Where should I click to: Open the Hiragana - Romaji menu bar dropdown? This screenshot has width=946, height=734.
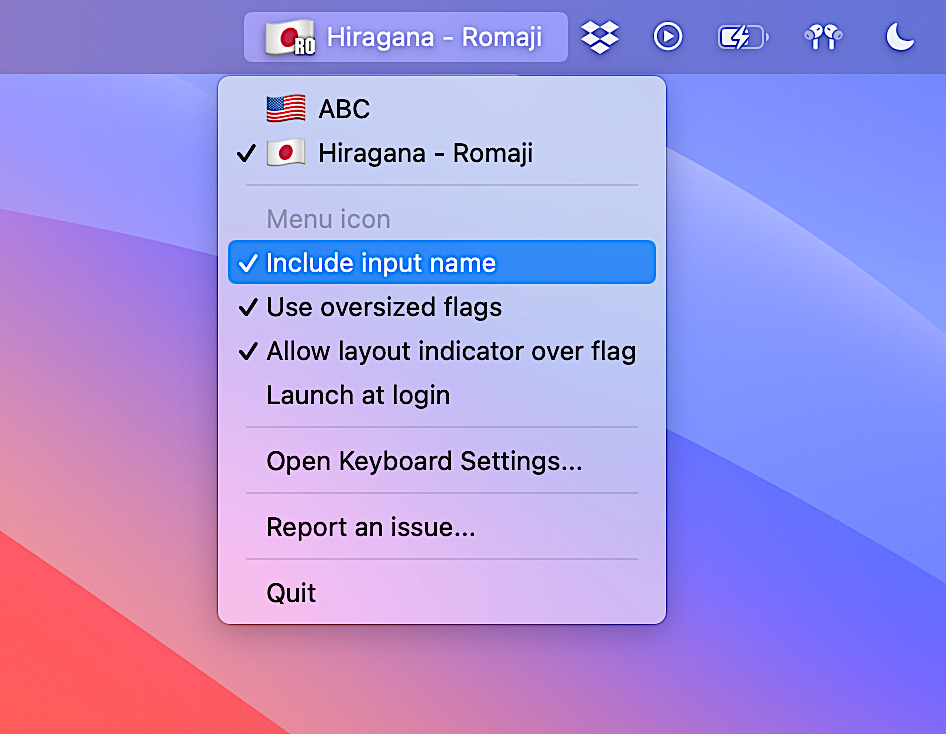click(405, 36)
